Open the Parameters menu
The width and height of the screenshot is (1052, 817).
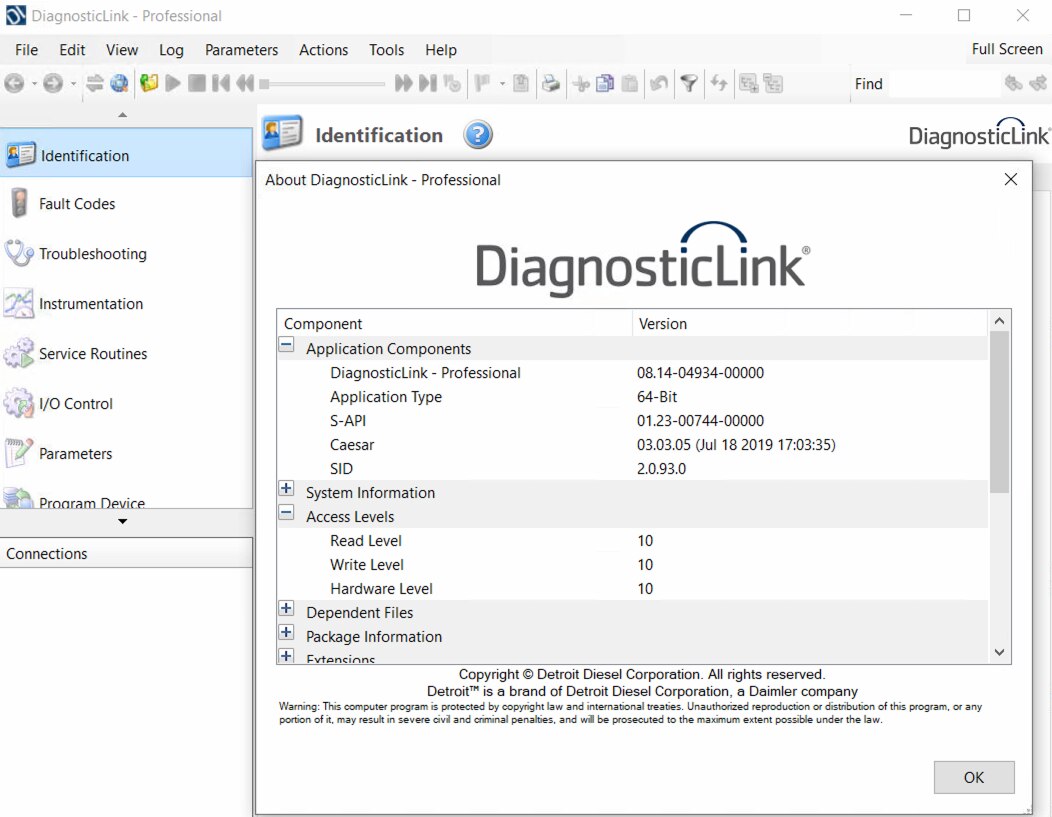(x=241, y=49)
